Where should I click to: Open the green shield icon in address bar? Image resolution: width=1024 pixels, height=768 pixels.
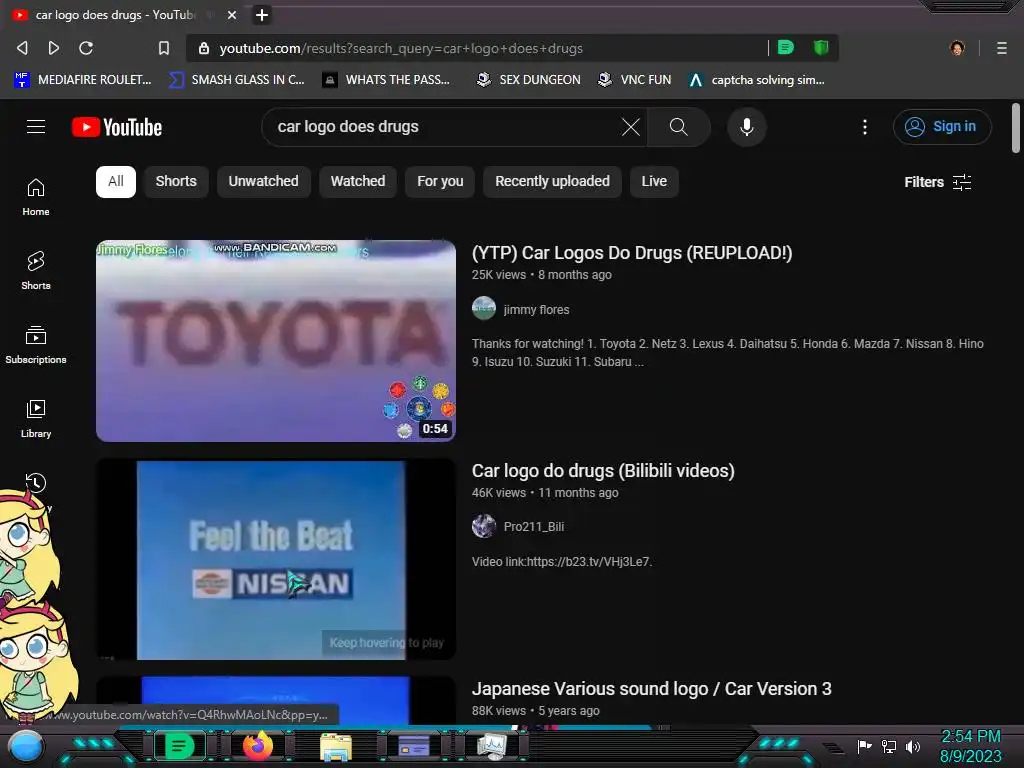pyautogui.click(x=821, y=48)
